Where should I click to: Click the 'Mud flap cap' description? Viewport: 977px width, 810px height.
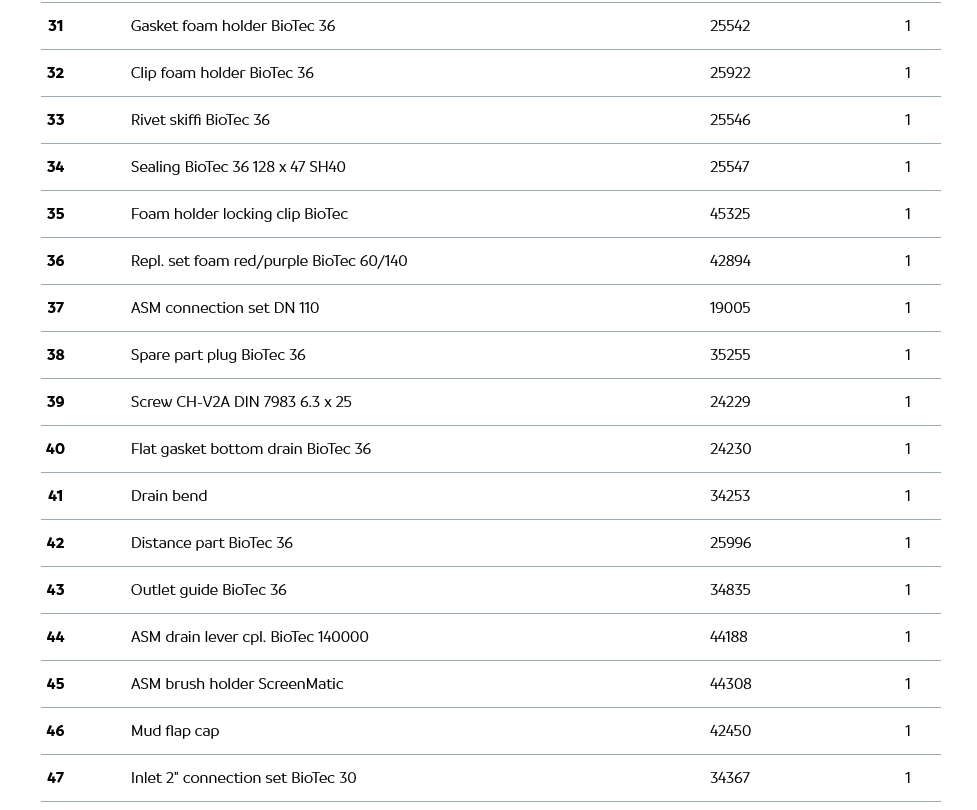(x=175, y=731)
